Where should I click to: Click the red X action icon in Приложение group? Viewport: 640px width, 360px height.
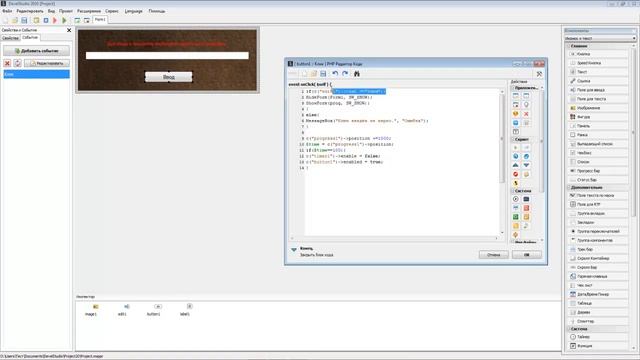click(x=526, y=114)
